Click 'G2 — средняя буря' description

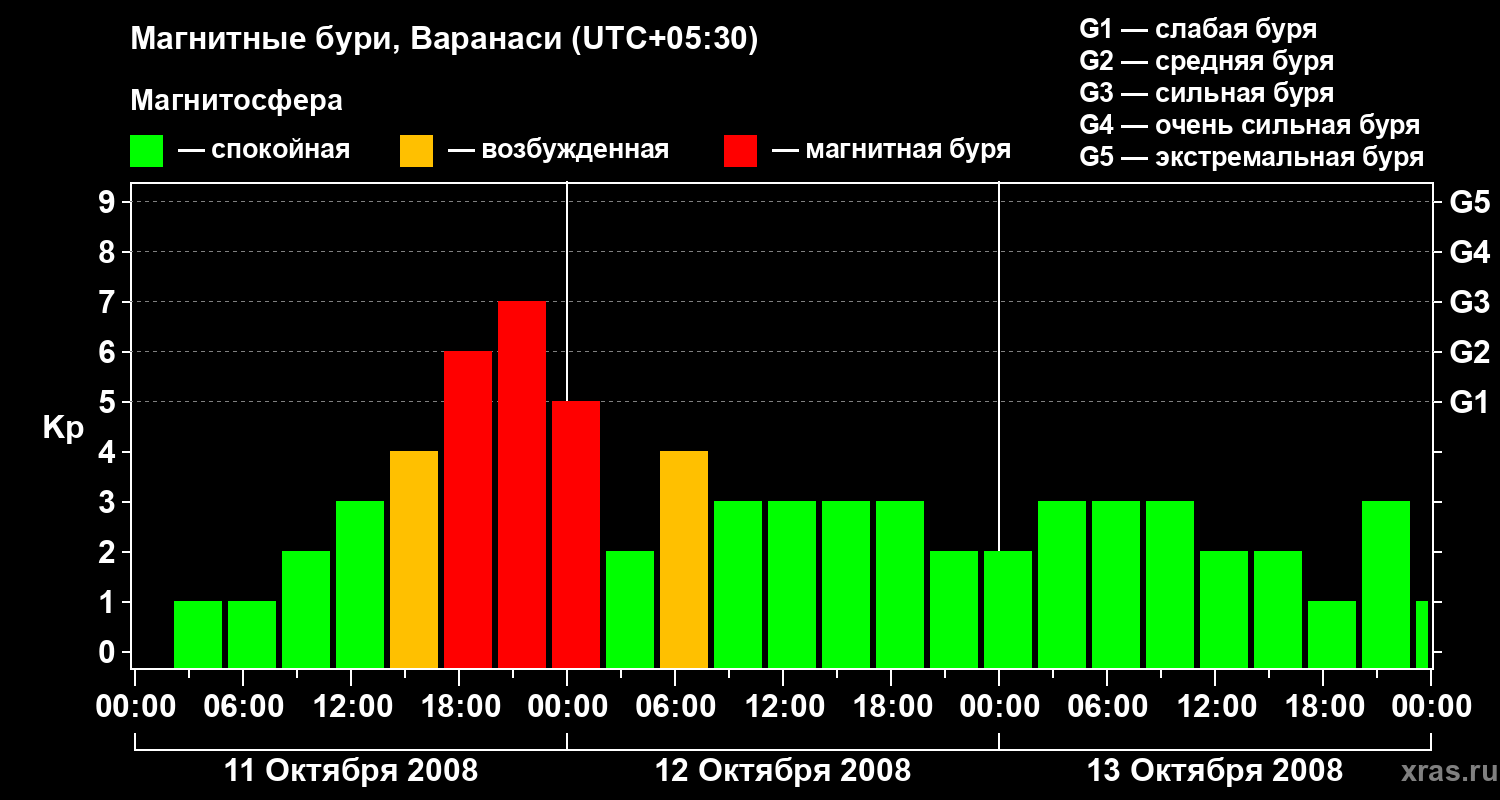(x=1206, y=61)
